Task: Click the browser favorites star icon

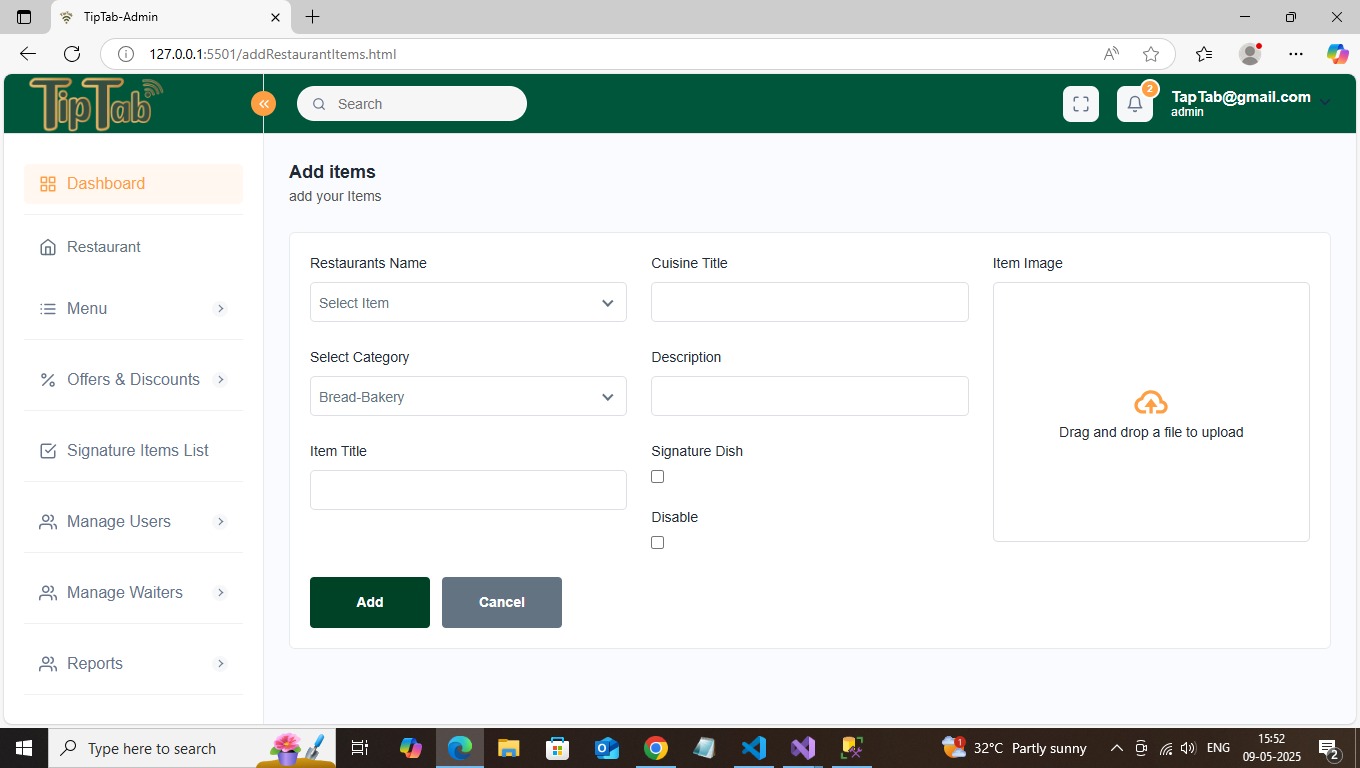Action: pyautogui.click(x=1151, y=54)
